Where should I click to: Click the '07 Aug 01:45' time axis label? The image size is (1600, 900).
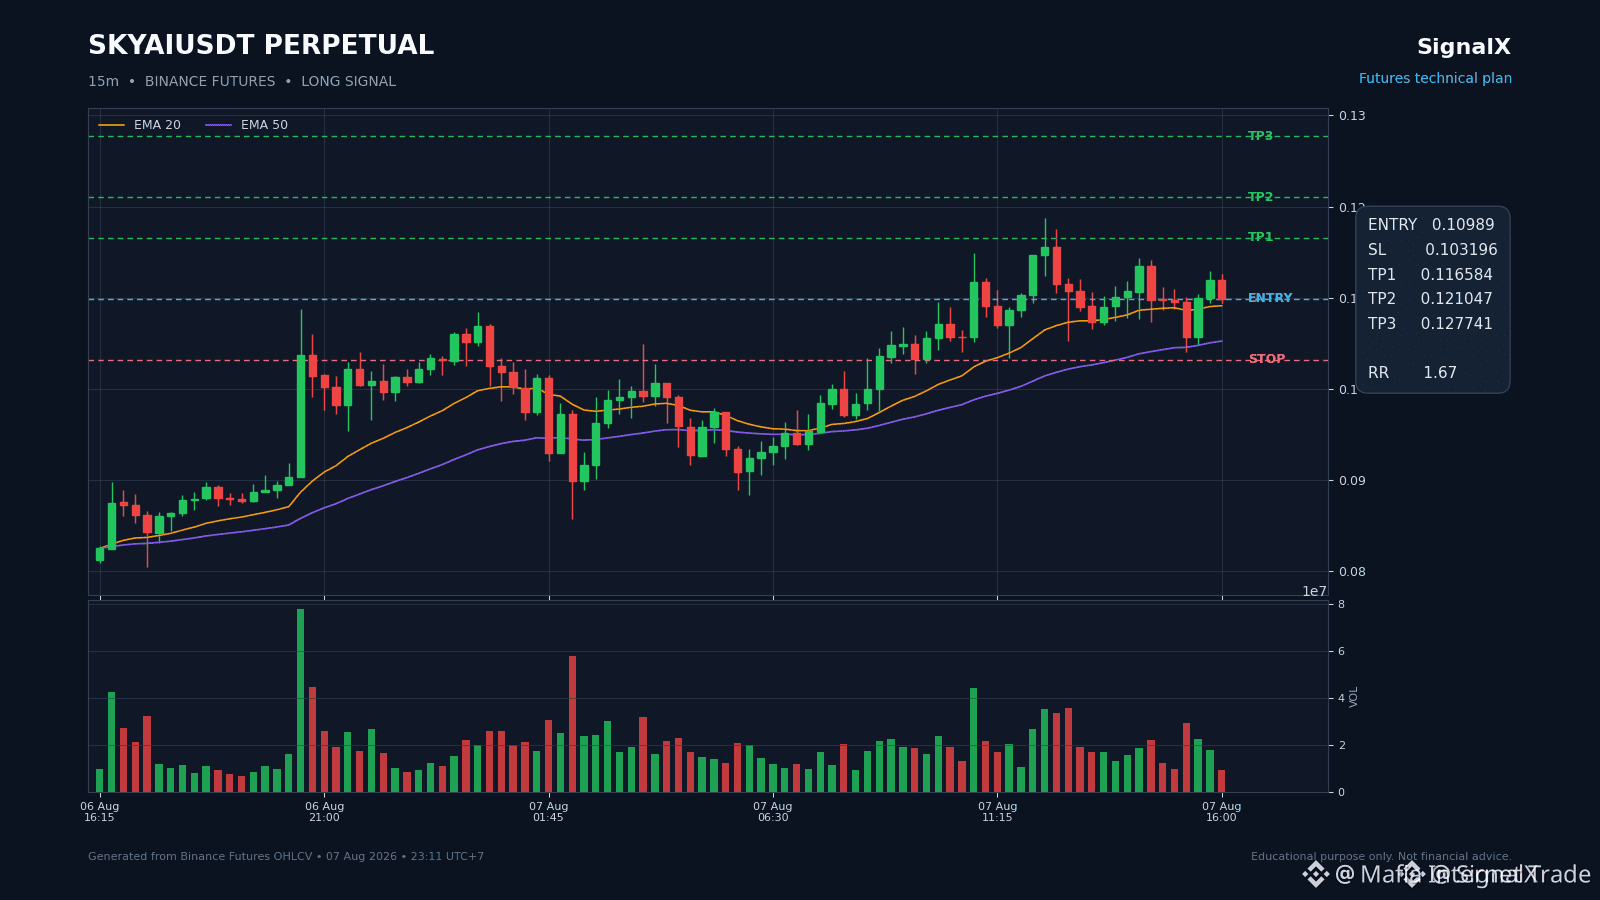click(548, 812)
